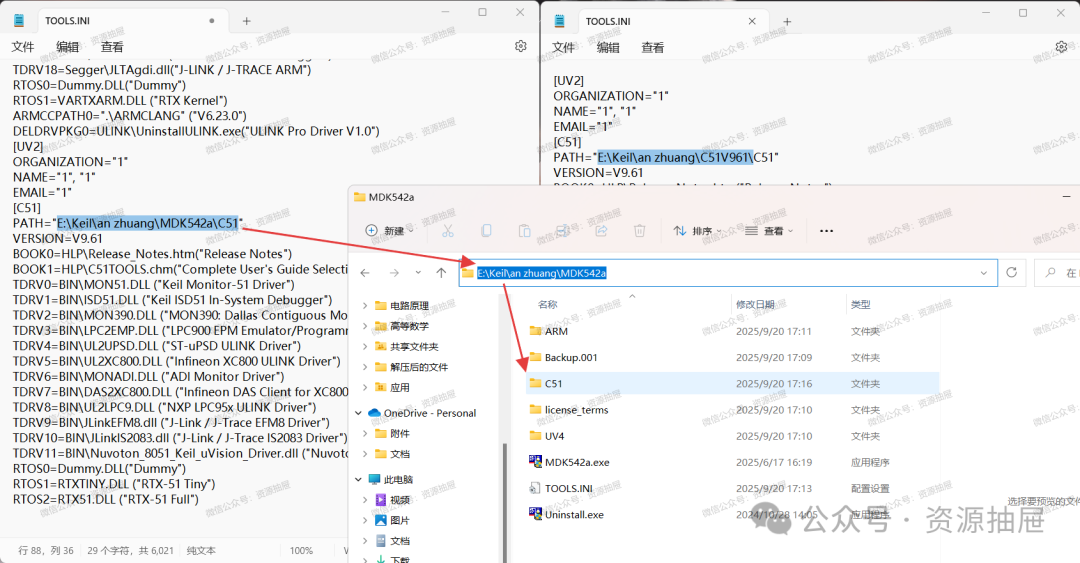Collapse the 此电脑 tree node

[358, 479]
